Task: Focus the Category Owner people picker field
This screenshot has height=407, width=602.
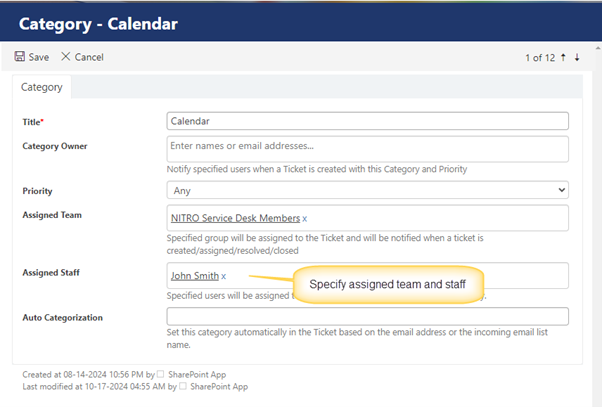Action: tap(367, 149)
